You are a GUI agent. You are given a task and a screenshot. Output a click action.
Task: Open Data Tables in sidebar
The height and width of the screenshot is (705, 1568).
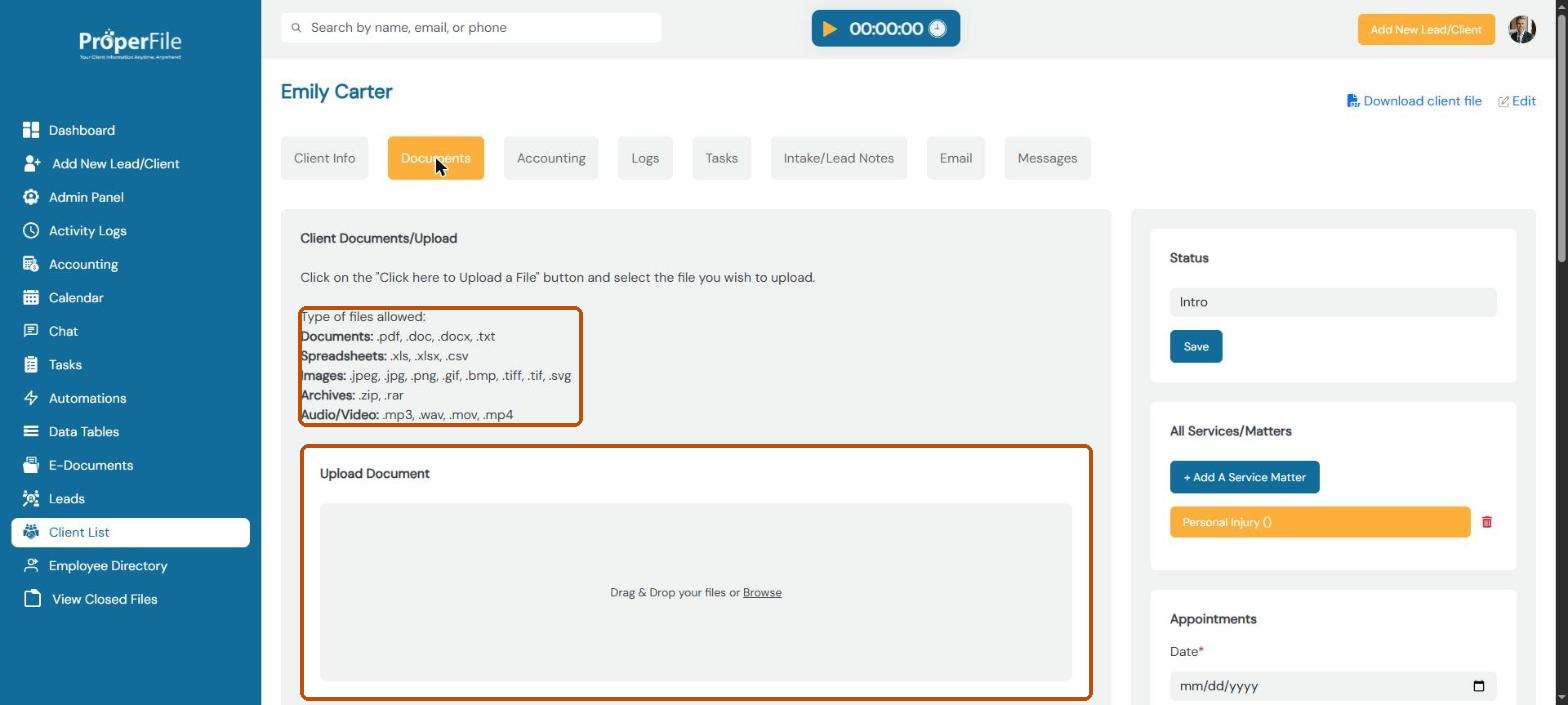[84, 431]
